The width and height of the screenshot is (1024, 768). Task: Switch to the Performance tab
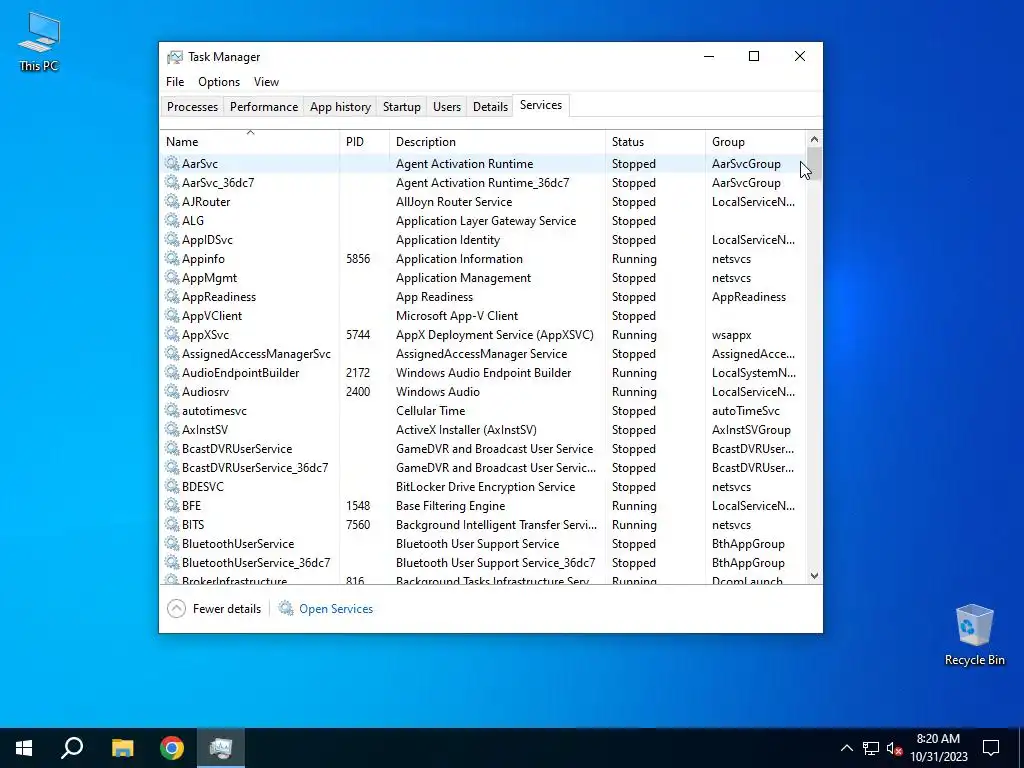click(x=264, y=106)
